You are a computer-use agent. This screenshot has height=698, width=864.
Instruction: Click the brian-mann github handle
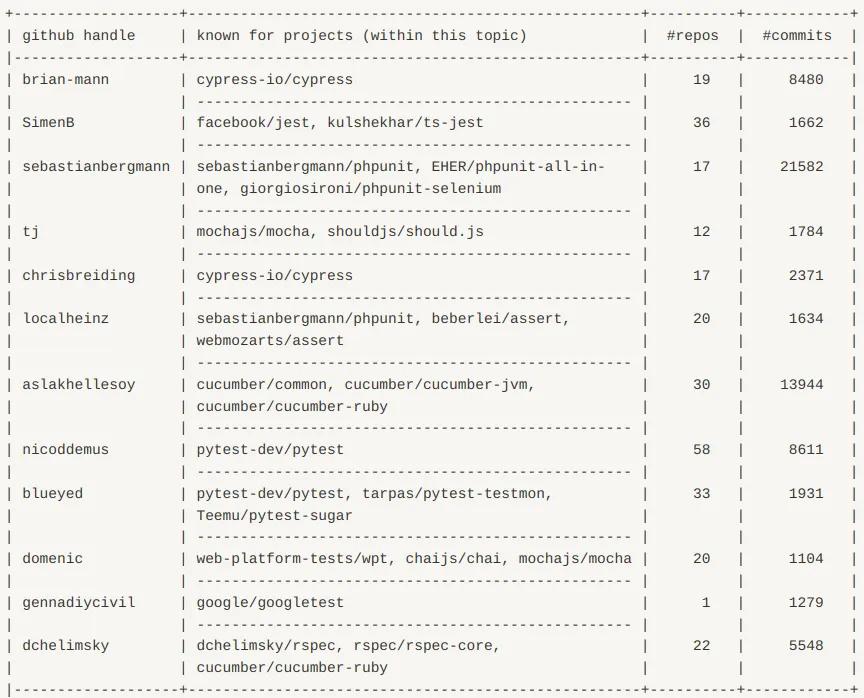tap(66, 80)
